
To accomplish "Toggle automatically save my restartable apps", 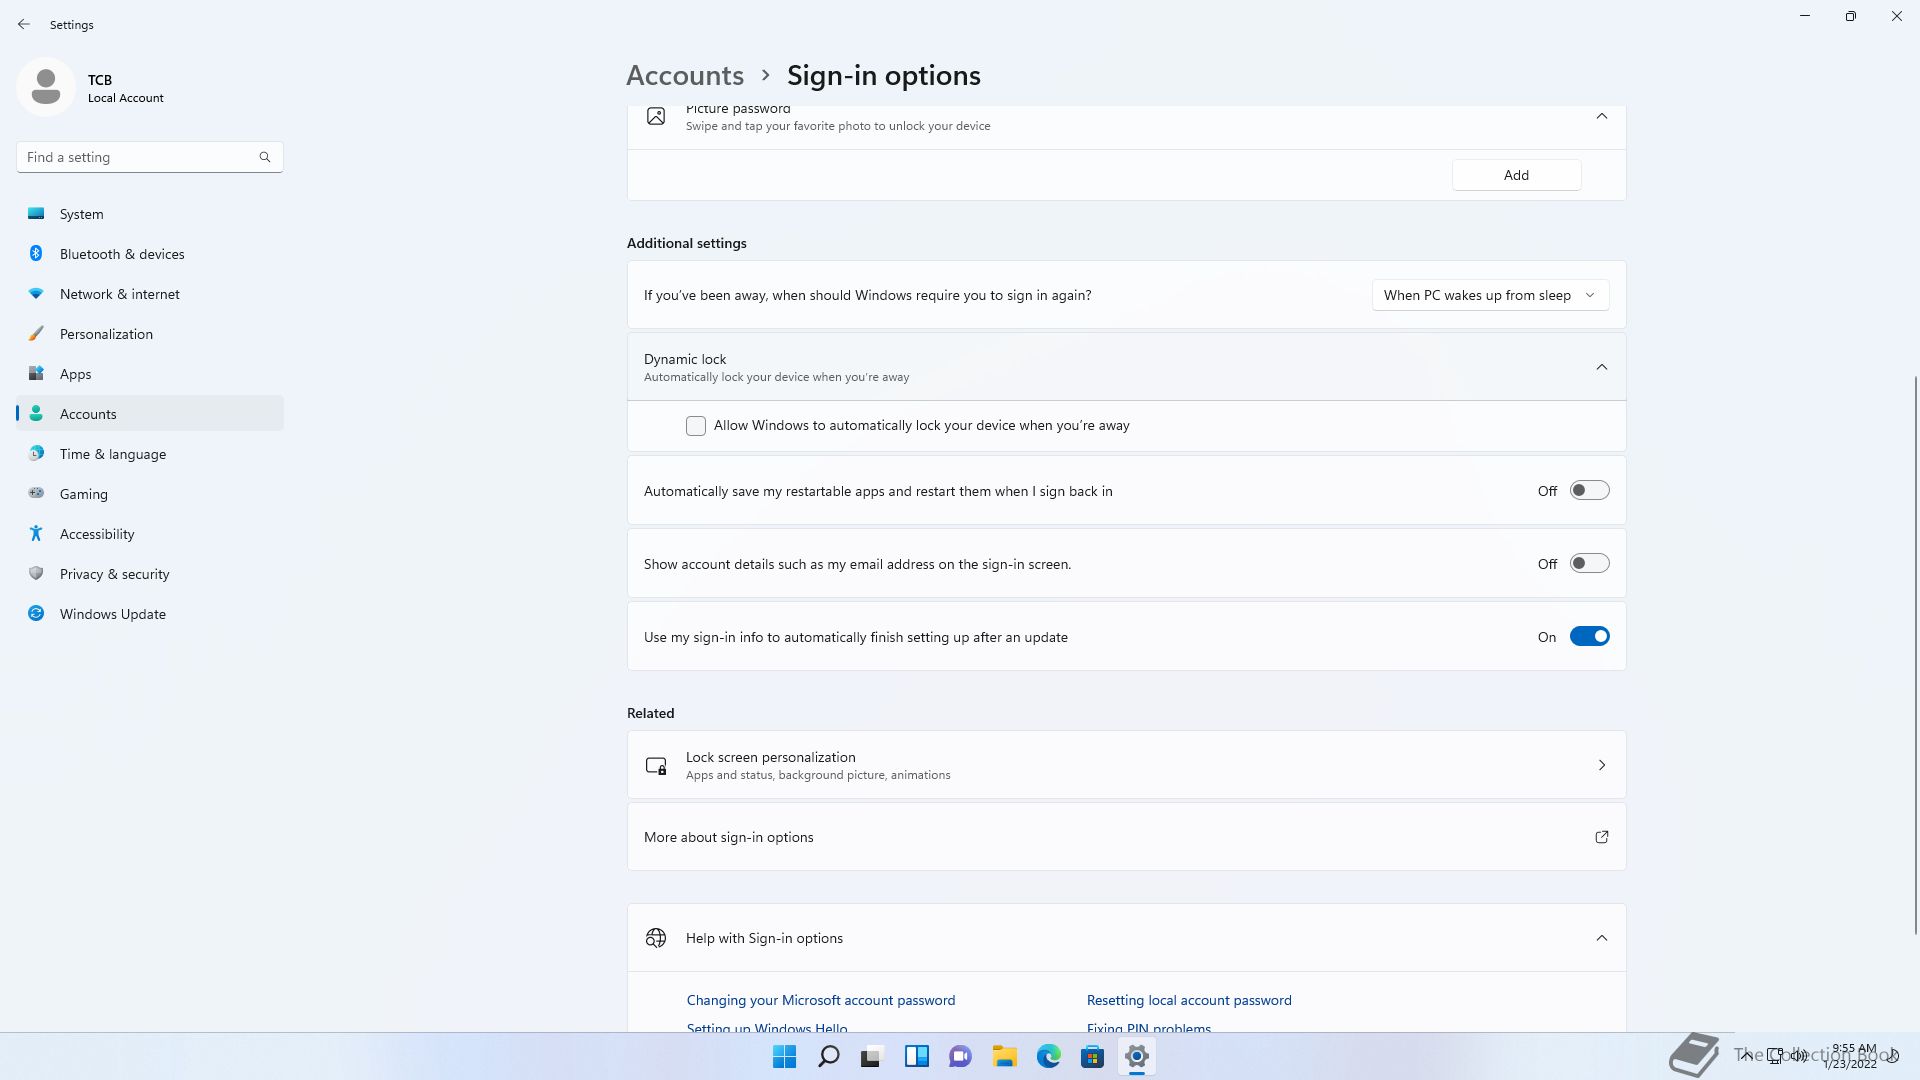I will [x=1589, y=491].
